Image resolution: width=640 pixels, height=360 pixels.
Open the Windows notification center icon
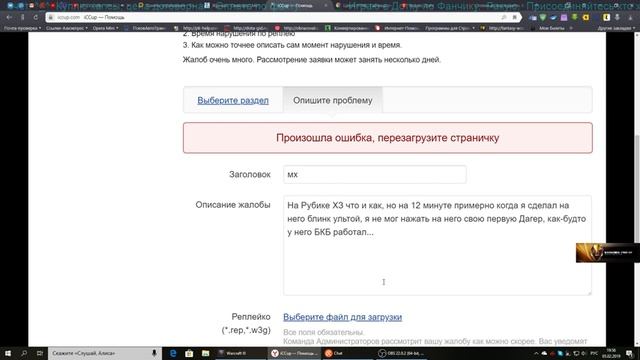pos(630,353)
